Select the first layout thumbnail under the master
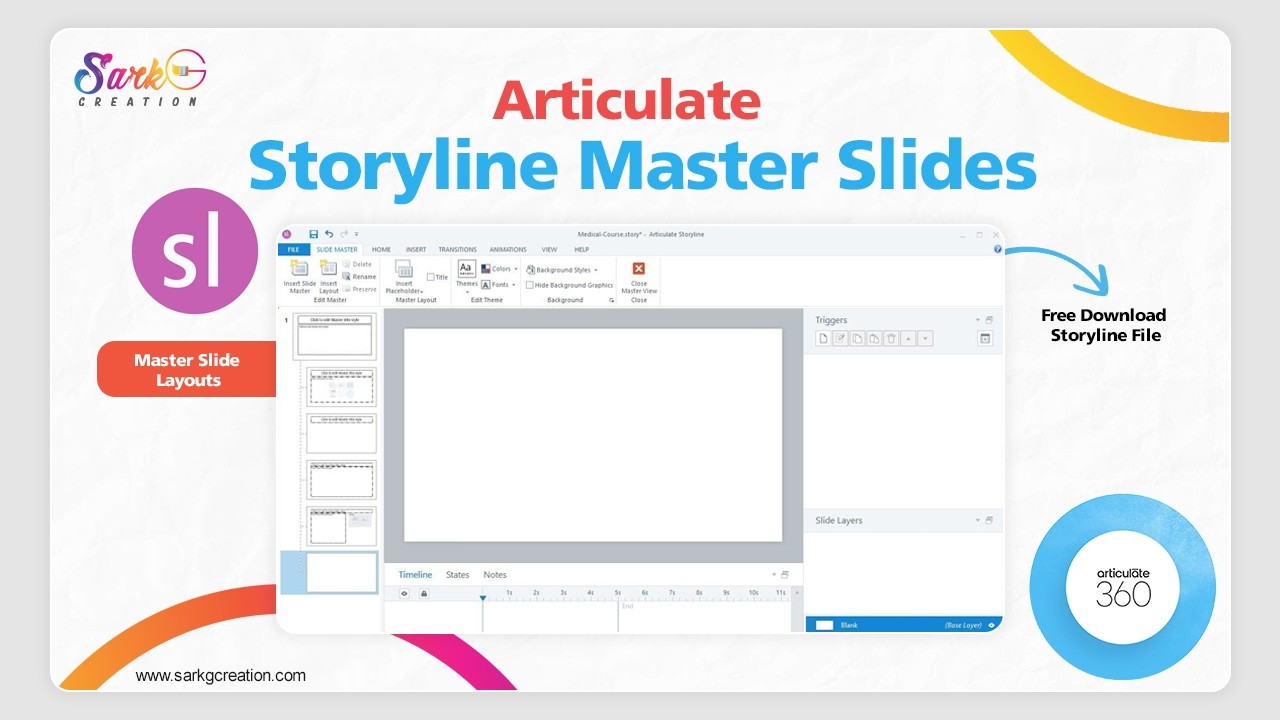The image size is (1280, 720). click(x=342, y=386)
